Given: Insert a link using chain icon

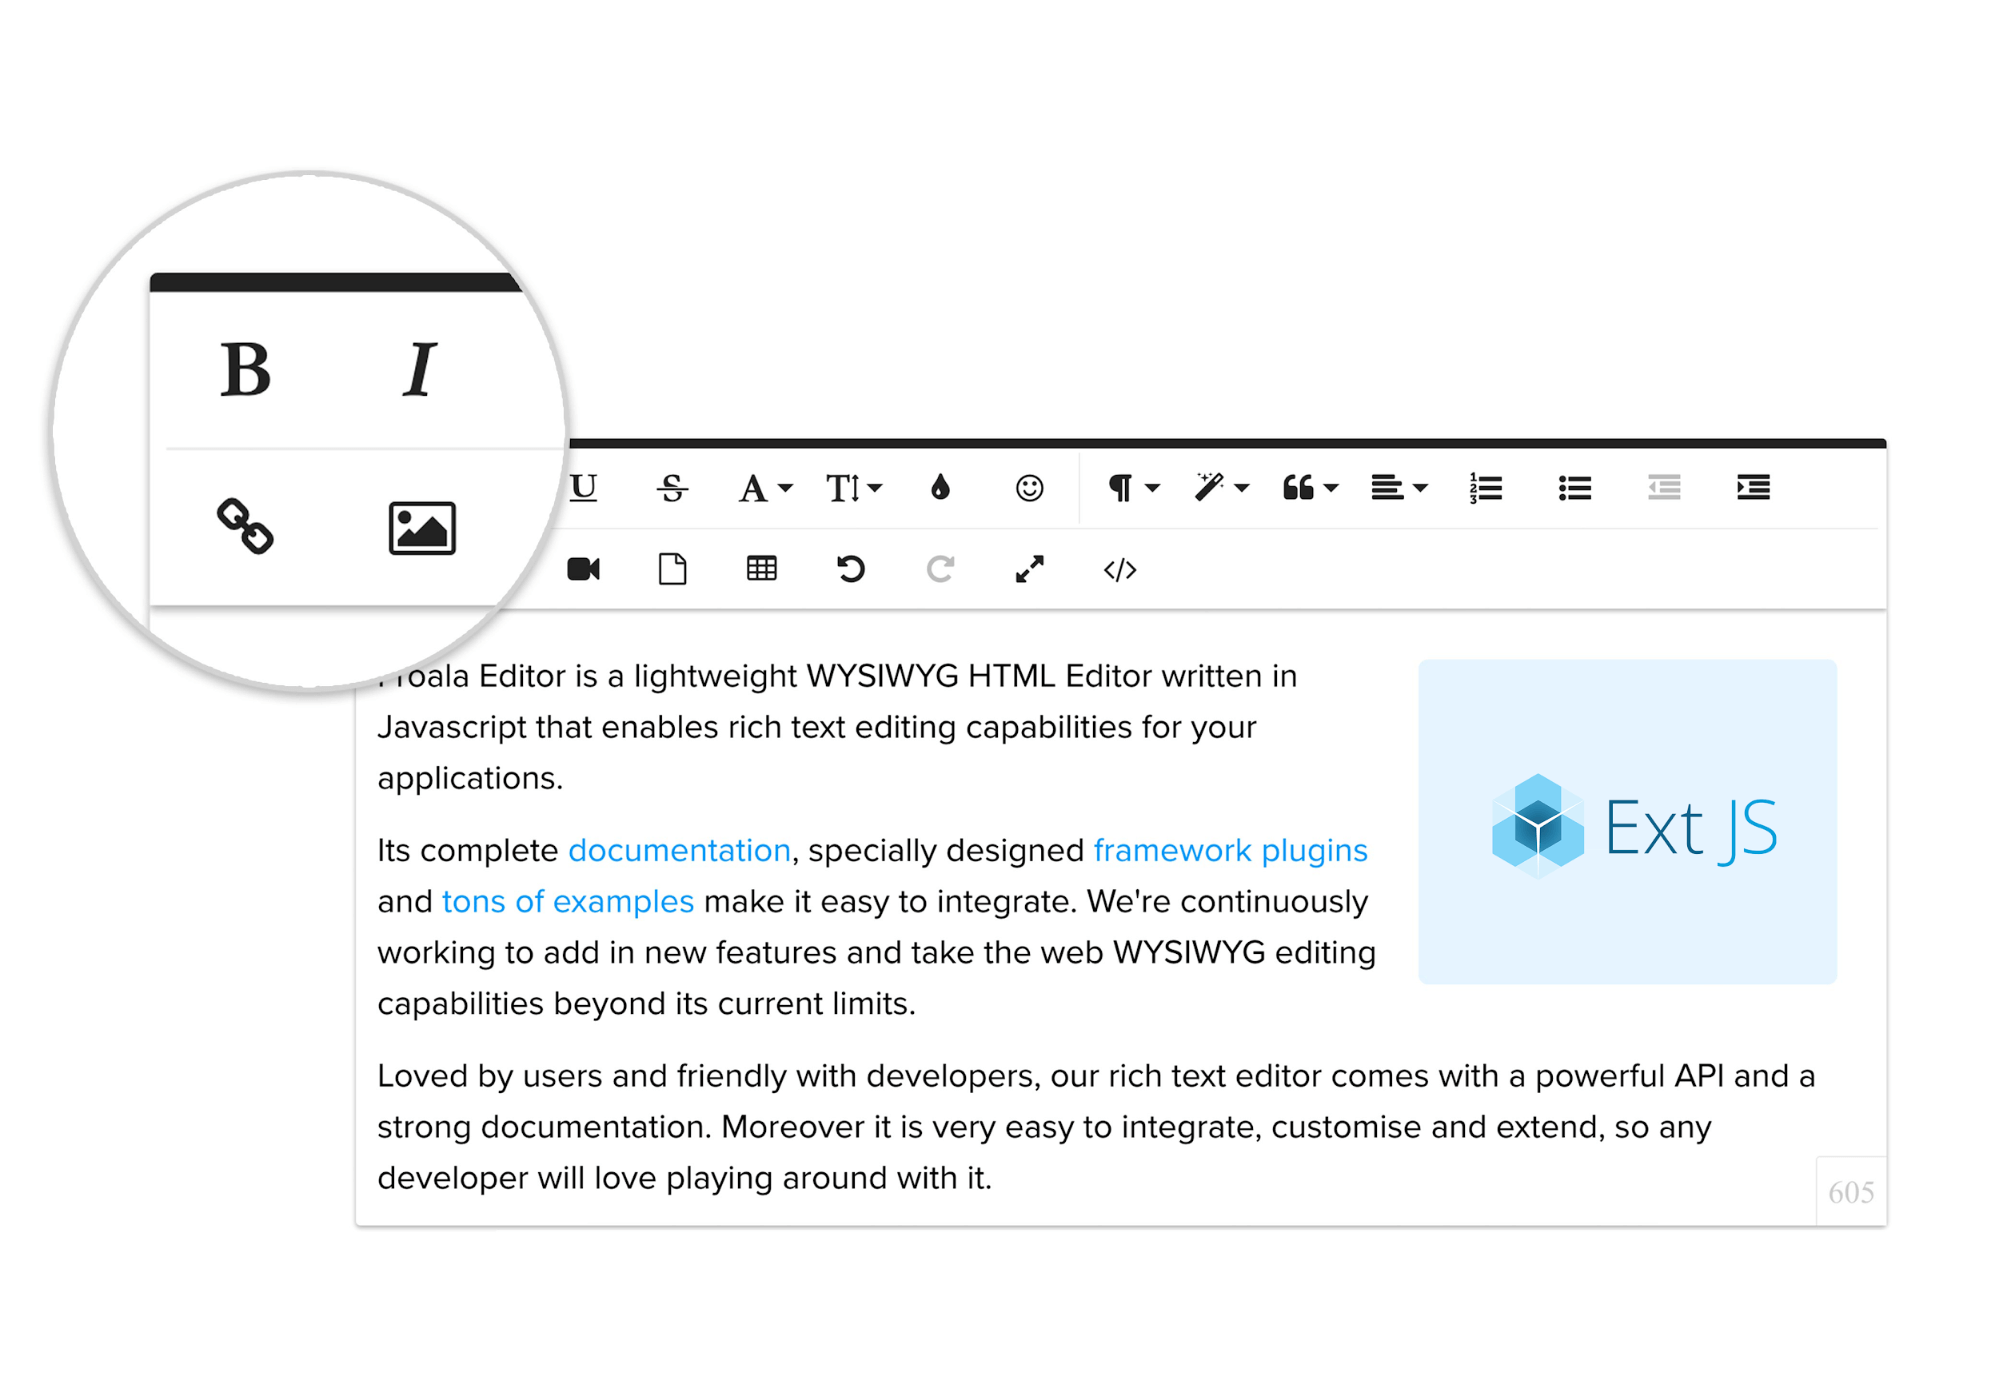Looking at the screenshot, I should pyautogui.click(x=245, y=526).
